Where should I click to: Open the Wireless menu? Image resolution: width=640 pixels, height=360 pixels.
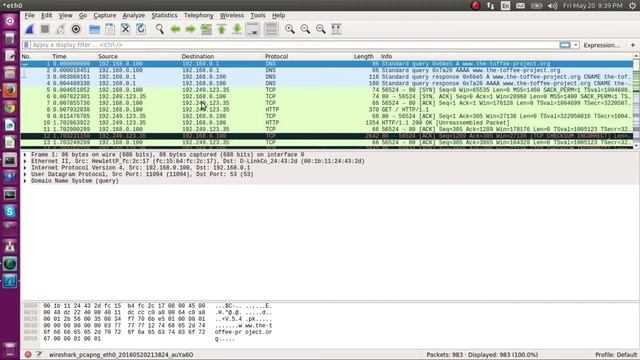pos(231,15)
